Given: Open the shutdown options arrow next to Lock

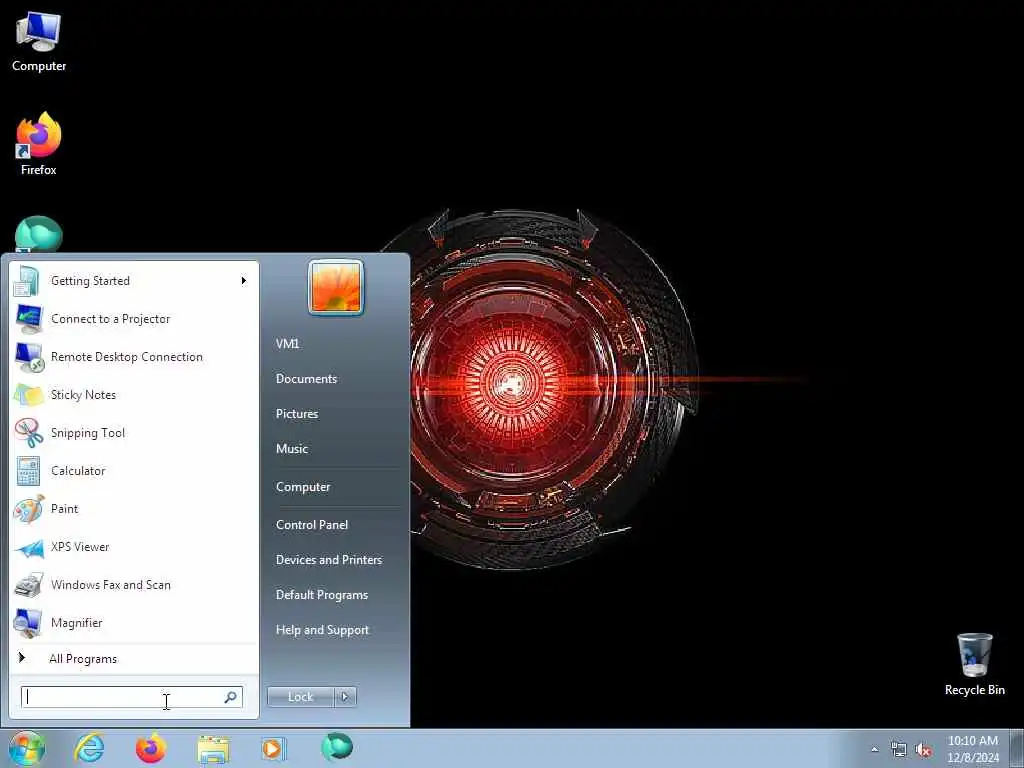Looking at the screenshot, I should pyautogui.click(x=345, y=697).
